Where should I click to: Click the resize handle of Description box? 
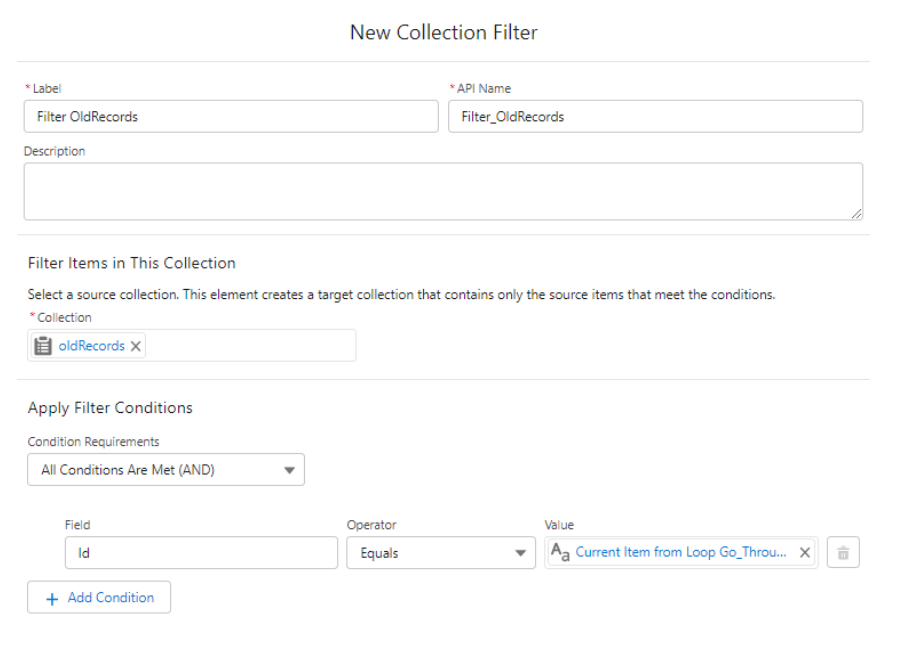tap(856, 213)
